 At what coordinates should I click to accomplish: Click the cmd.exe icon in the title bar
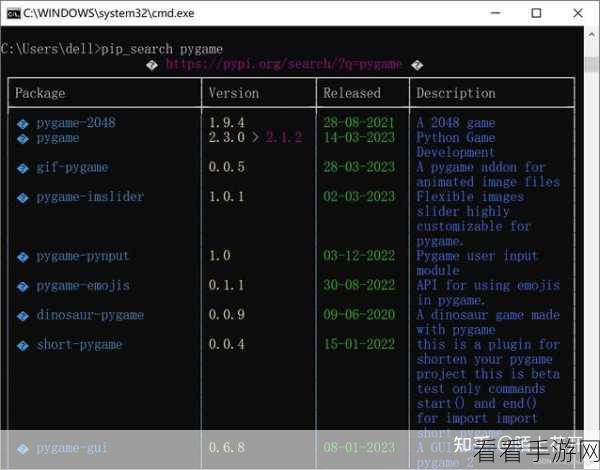[13, 14]
